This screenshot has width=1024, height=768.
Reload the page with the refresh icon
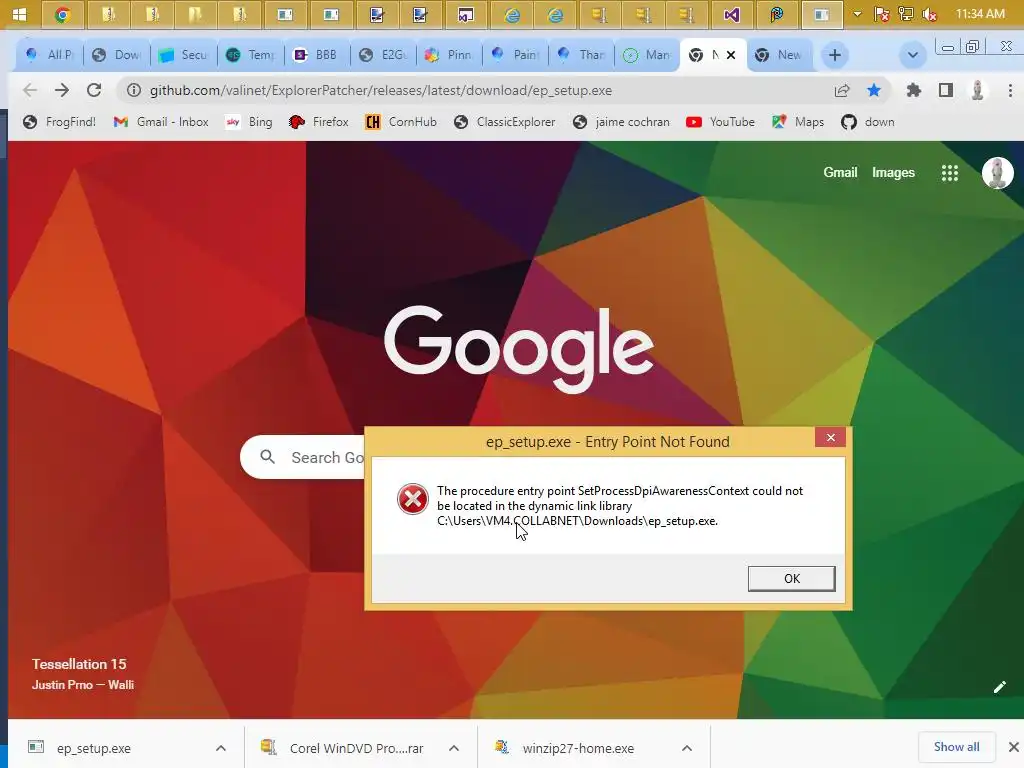[94, 90]
